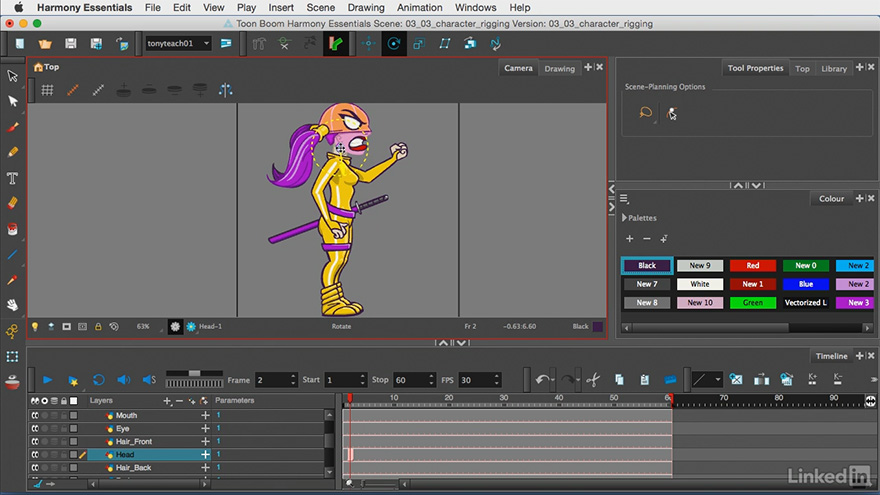880x495 pixels.
Task: Activate the Scale tool
Action: point(419,44)
